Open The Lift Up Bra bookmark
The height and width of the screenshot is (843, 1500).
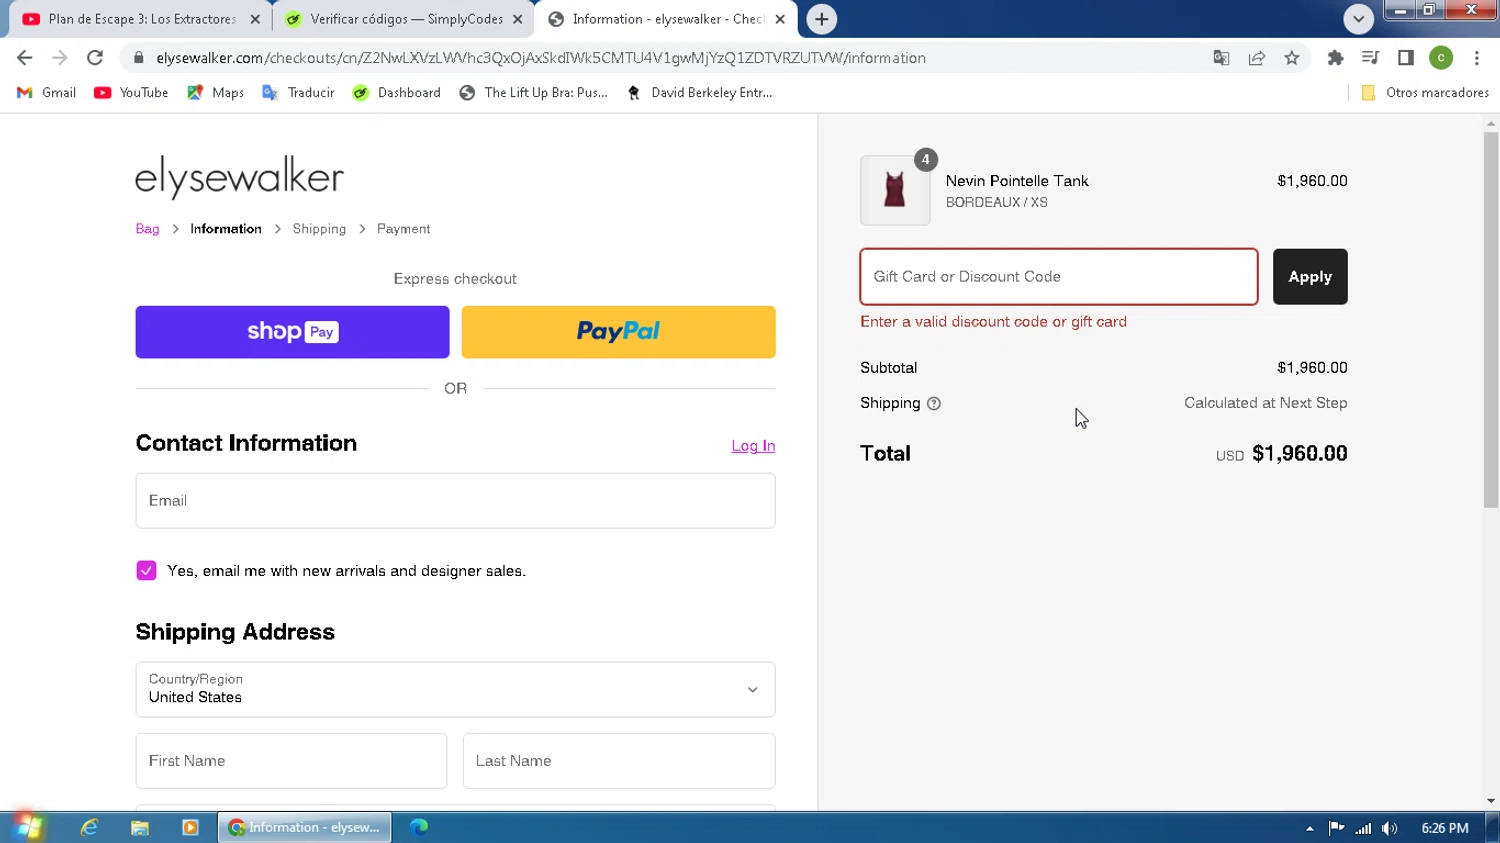pos(534,92)
